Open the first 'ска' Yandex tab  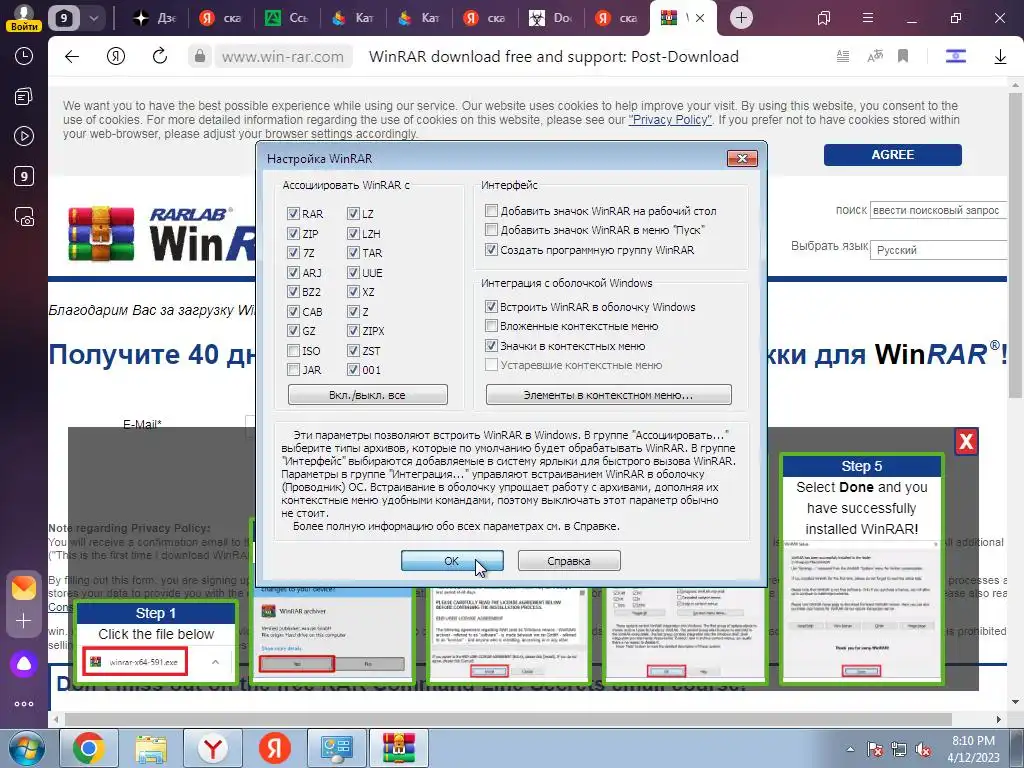[220, 18]
